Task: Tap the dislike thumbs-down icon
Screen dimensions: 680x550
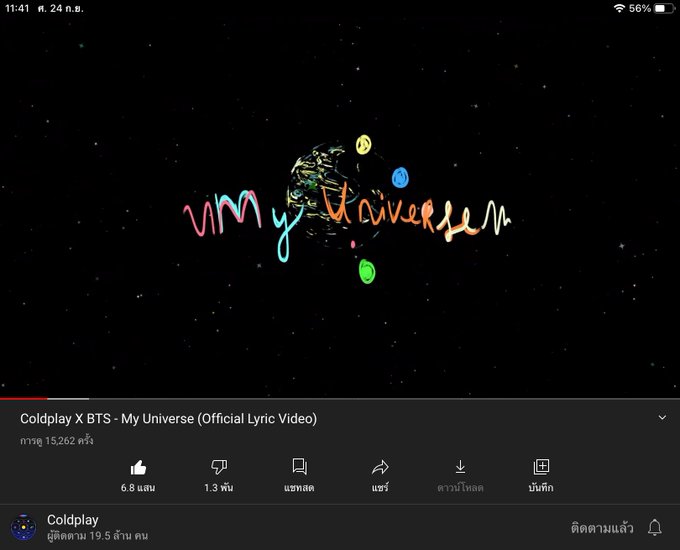Action: [x=219, y=467]
